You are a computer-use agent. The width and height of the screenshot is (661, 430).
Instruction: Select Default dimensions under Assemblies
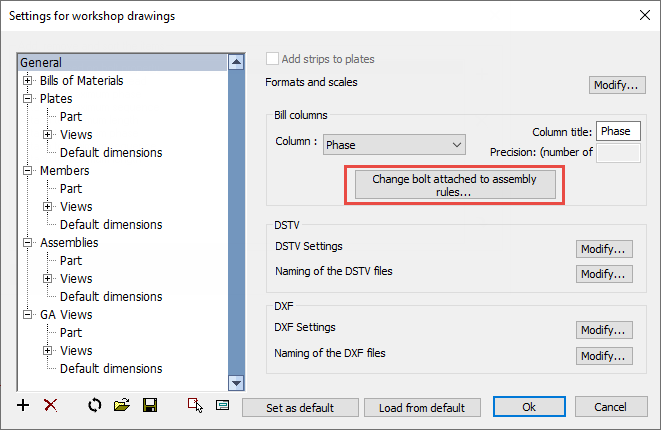[111, 297]
